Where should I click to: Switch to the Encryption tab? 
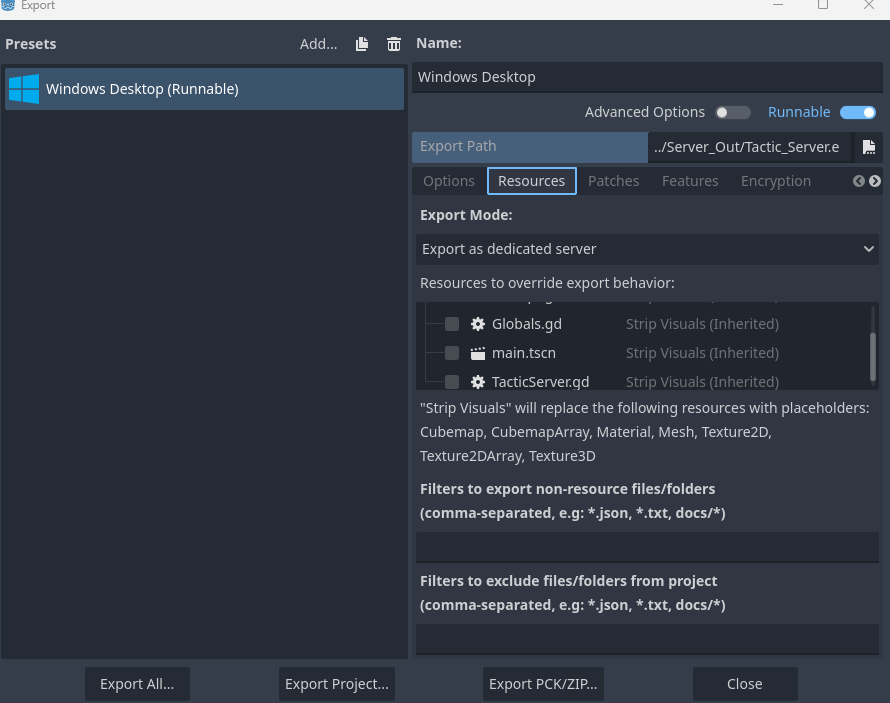coord(775,181)
